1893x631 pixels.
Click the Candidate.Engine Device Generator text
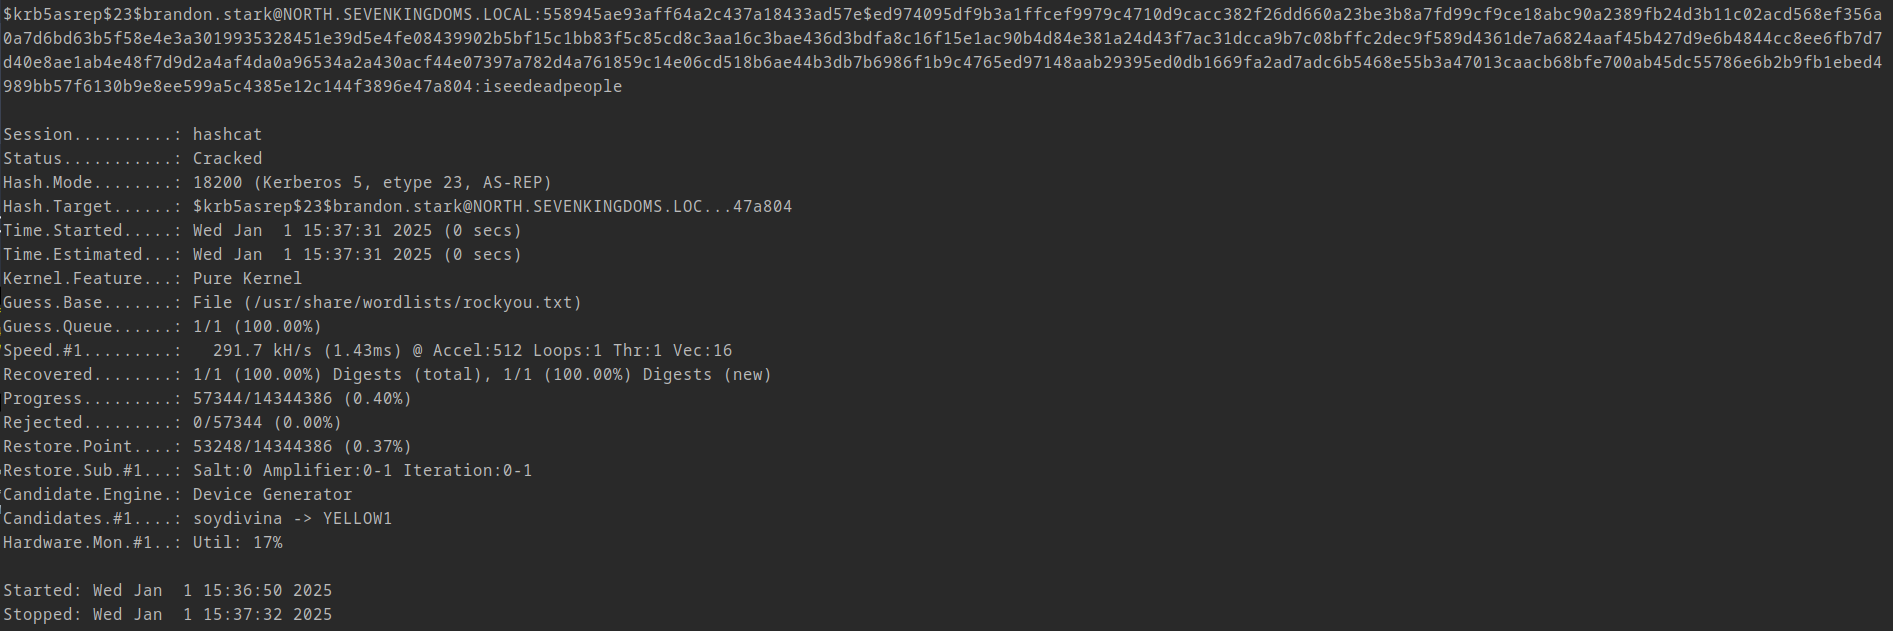tap(272, 495)
